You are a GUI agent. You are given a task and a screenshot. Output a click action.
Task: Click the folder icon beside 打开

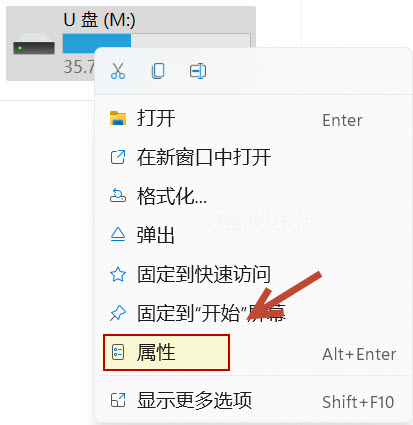118,118
